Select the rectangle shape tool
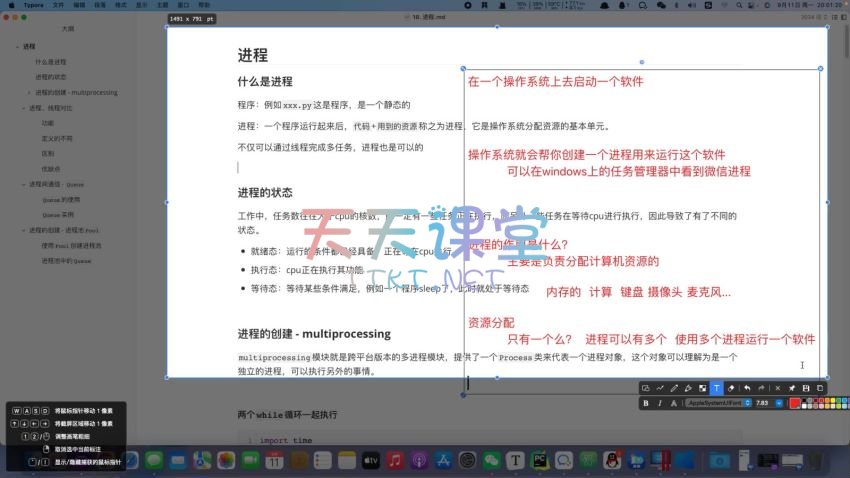Screen dimensions: 850x478 (x=645, y=387)
